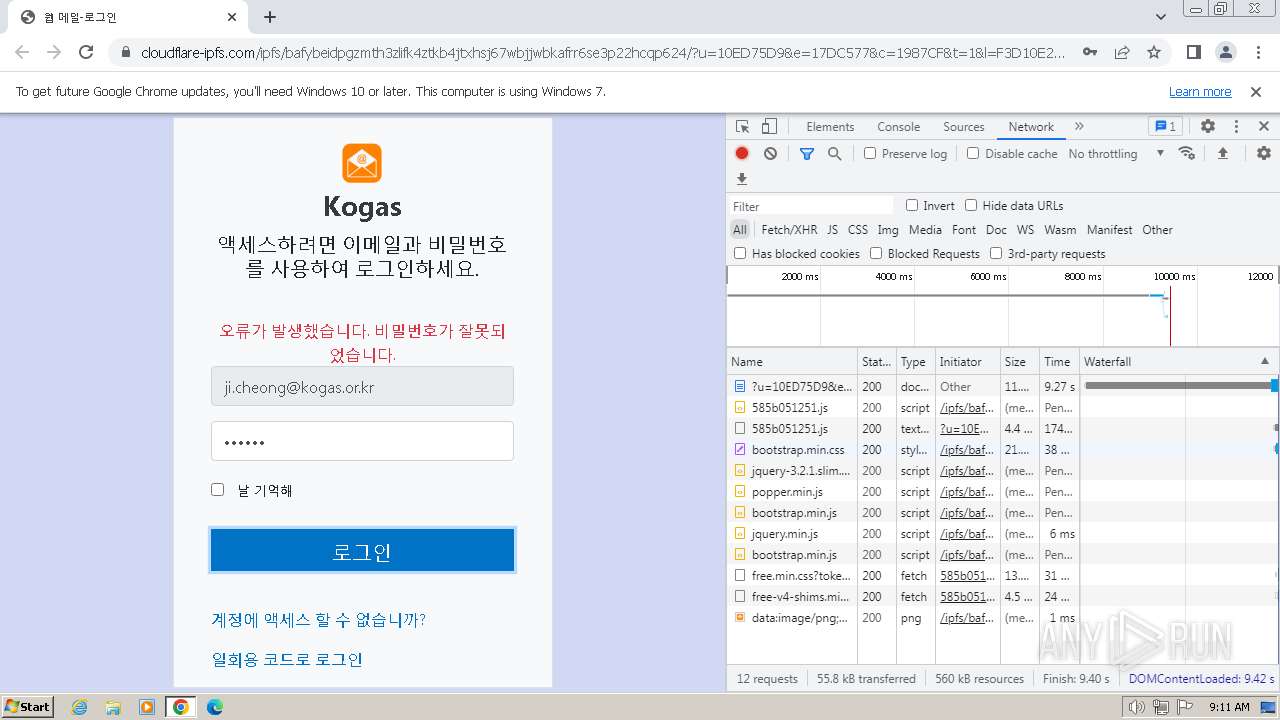Screen dimensions: 1280x720
Task: Open the console messages issue counter
Action: [x=1166, y=127]
